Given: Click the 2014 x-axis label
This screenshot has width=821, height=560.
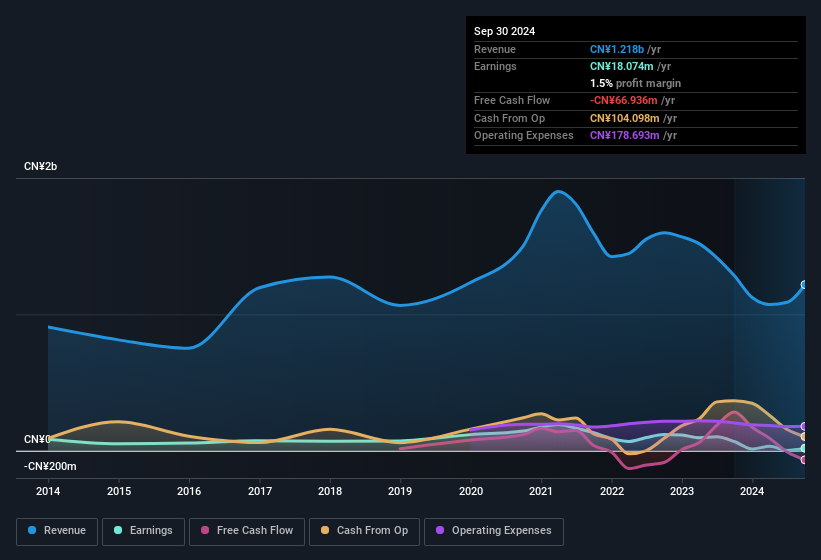Looking at the screenshot, I should (x=48, y=491).
